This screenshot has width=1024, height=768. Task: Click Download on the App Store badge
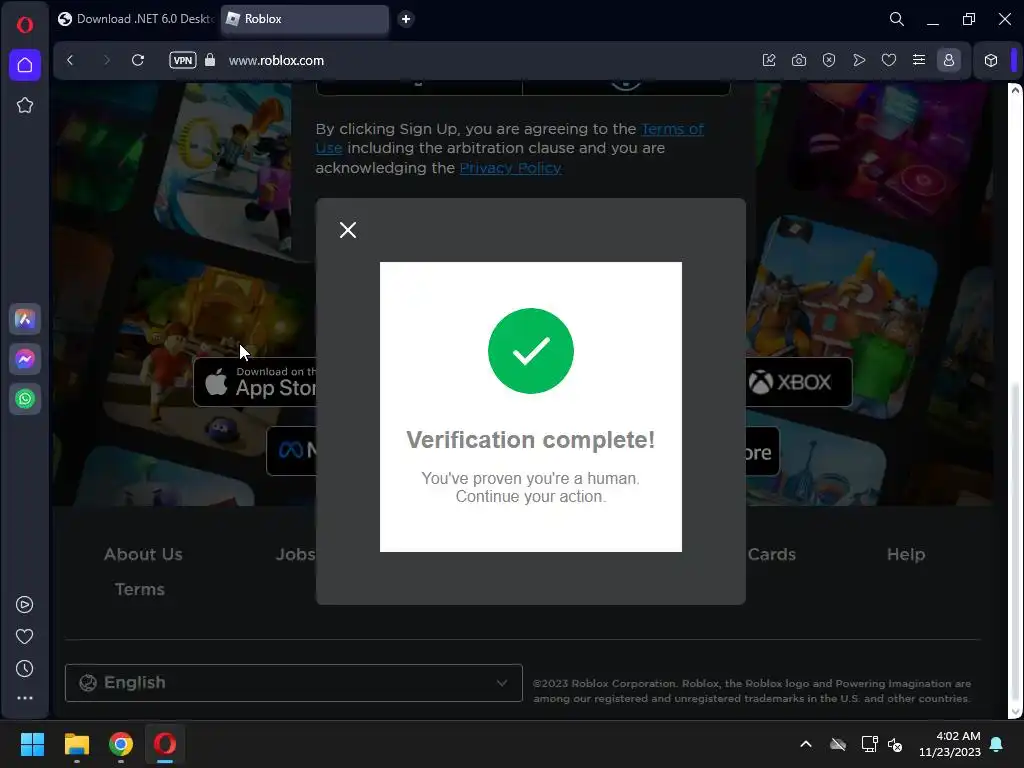255,382
